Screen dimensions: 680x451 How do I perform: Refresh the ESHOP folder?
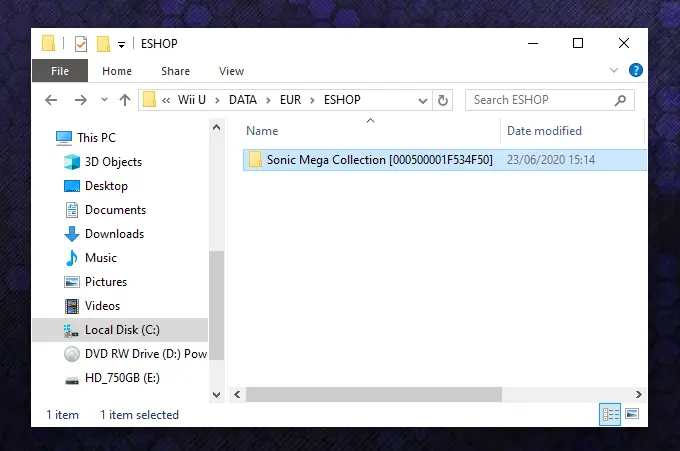442,100
